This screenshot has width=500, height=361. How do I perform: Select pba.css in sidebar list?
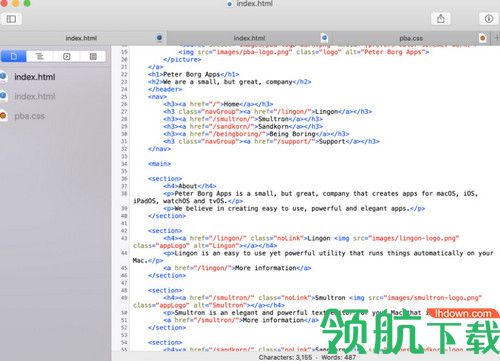point(29,116)
